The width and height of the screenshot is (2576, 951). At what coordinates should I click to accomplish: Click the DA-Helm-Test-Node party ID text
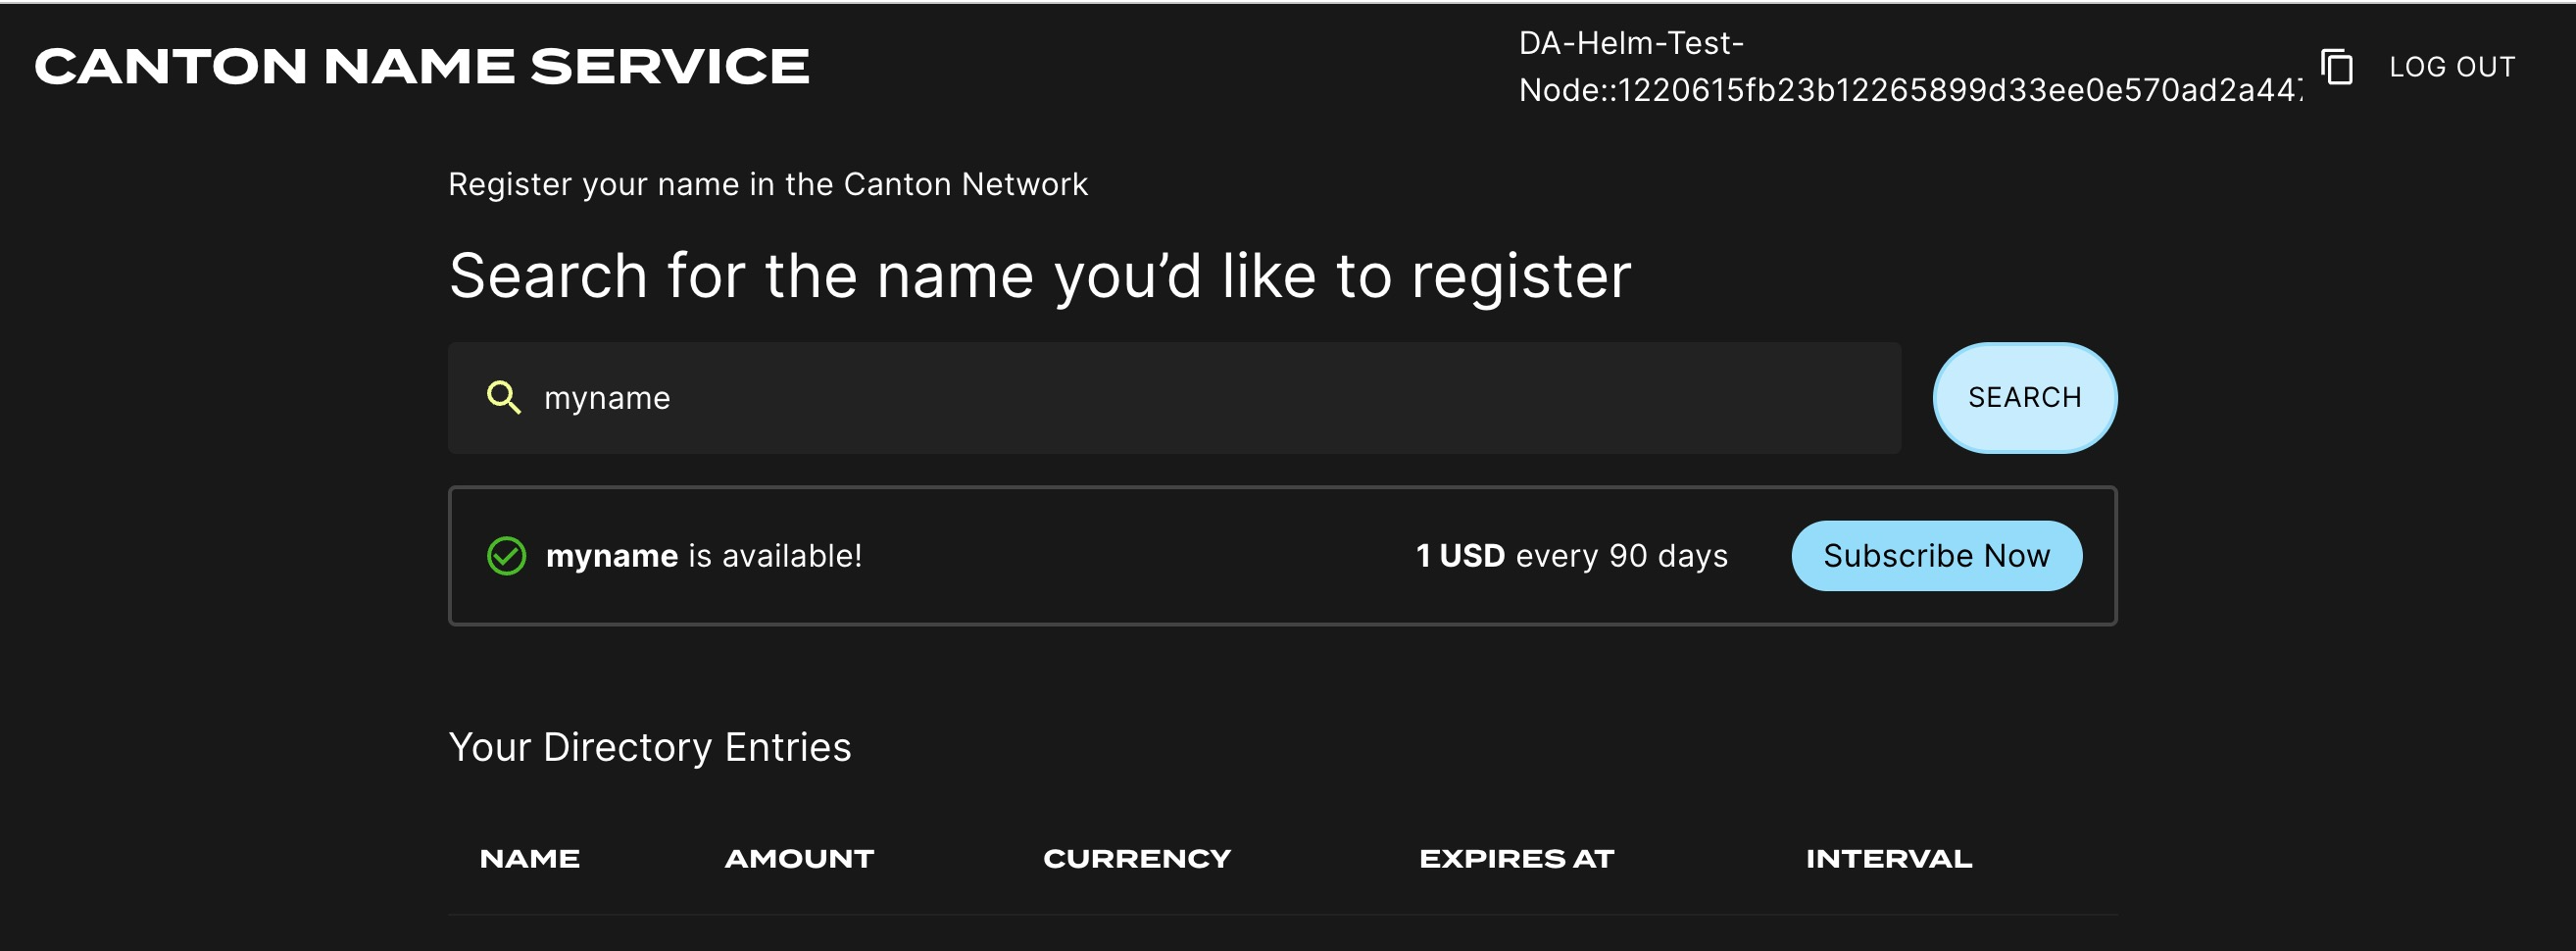point(1908,67)
